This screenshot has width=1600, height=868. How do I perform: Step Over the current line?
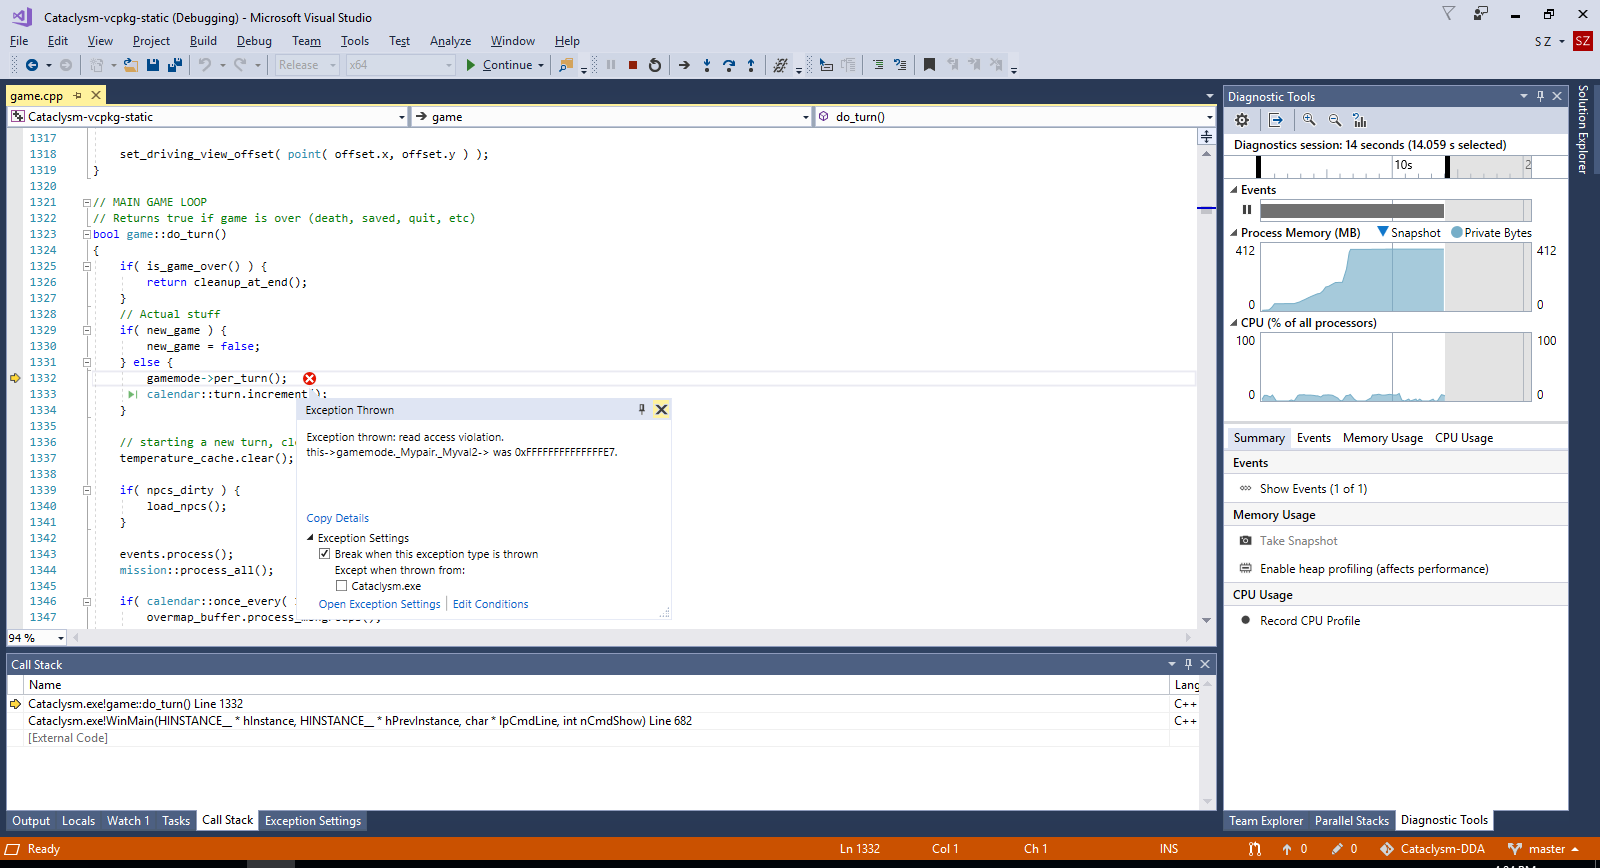pos(729,65)
